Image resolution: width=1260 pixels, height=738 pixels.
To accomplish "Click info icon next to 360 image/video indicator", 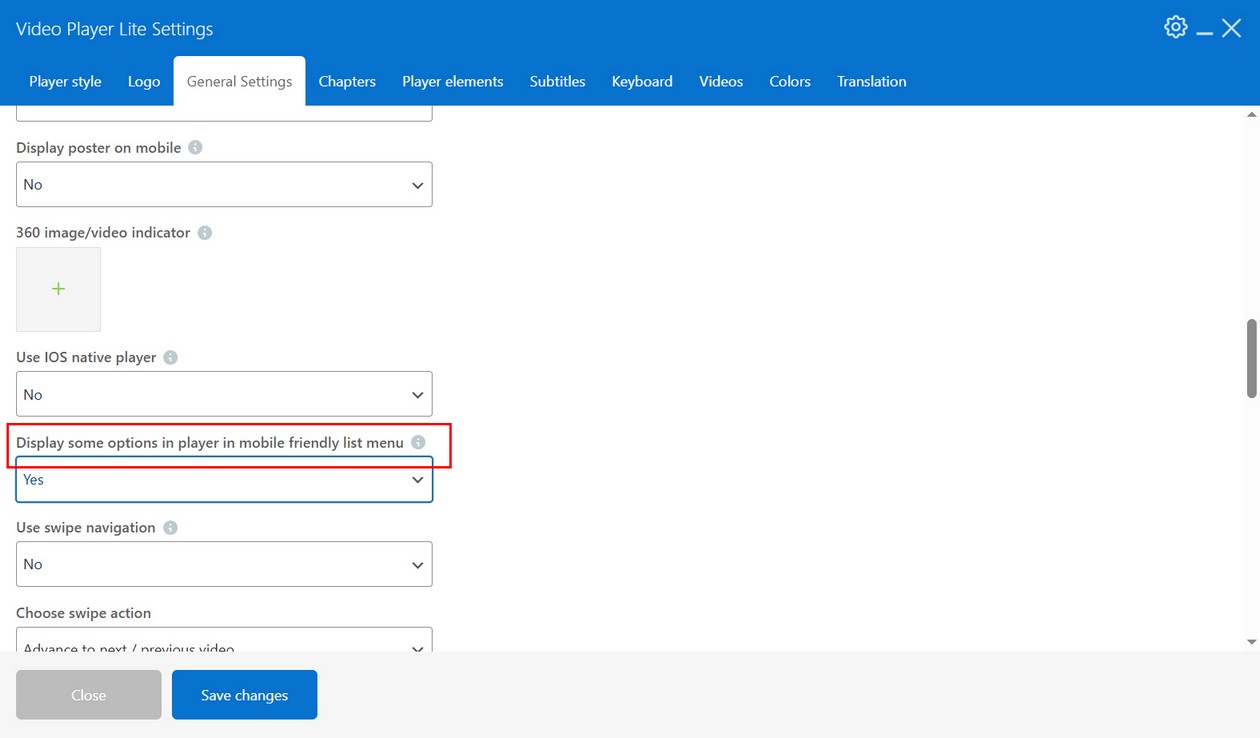I will pos(204,232).
